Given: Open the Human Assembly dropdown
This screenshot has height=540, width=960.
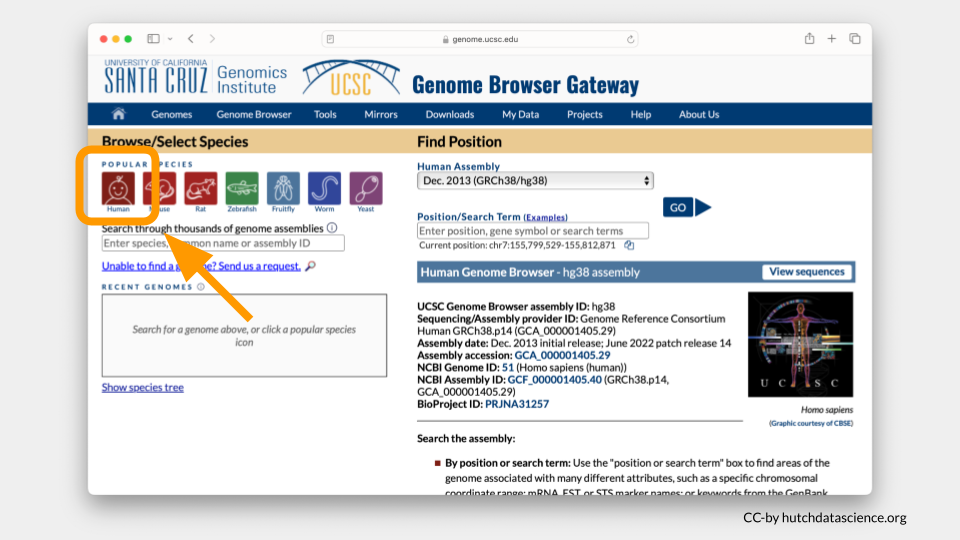Looking at the screenshot, I should [x=535, y=181].
